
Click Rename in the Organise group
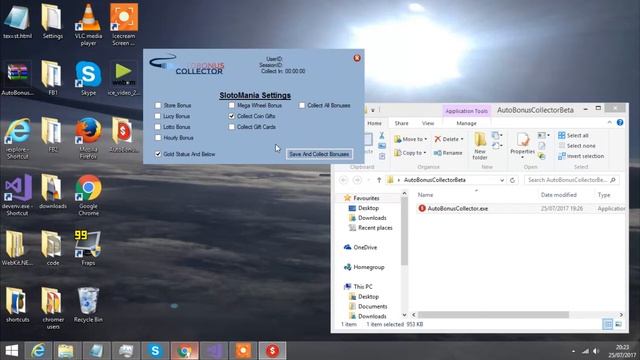pos(448,153)
